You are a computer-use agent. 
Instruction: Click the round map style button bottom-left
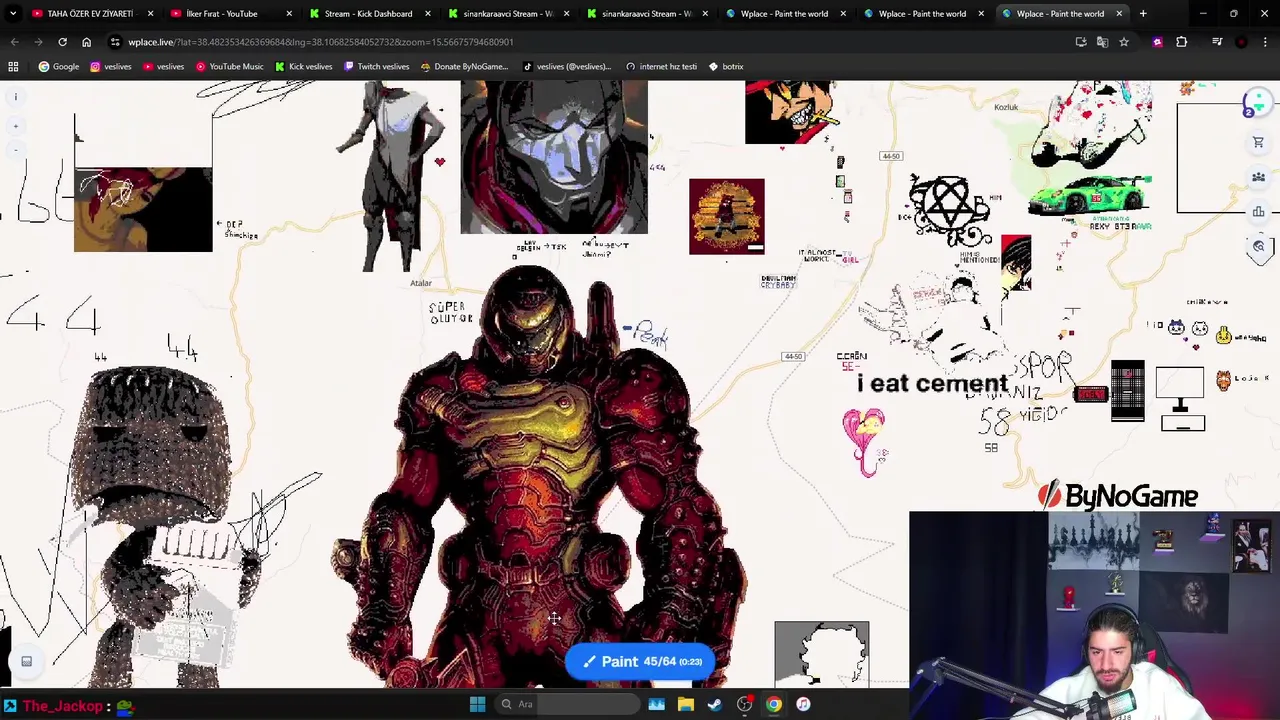27,661
